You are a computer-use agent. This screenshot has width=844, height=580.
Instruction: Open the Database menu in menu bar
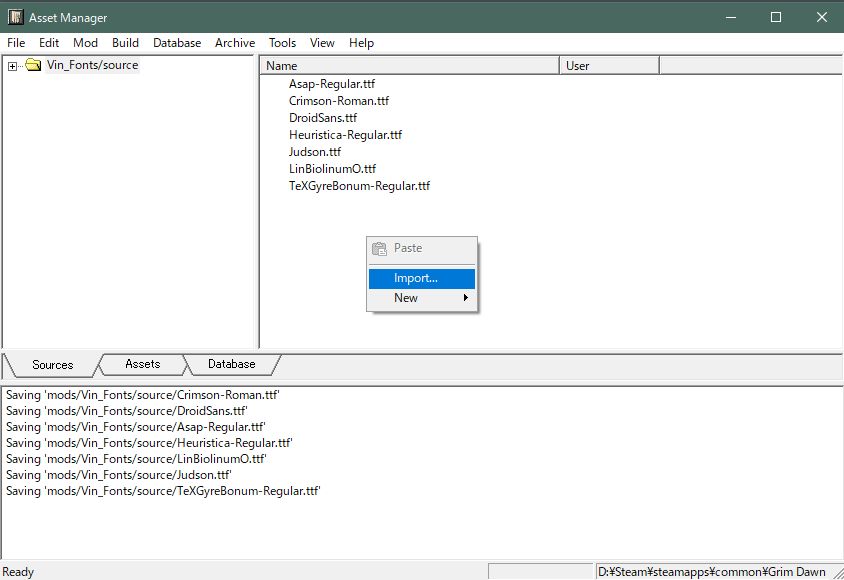click(177, 43)
